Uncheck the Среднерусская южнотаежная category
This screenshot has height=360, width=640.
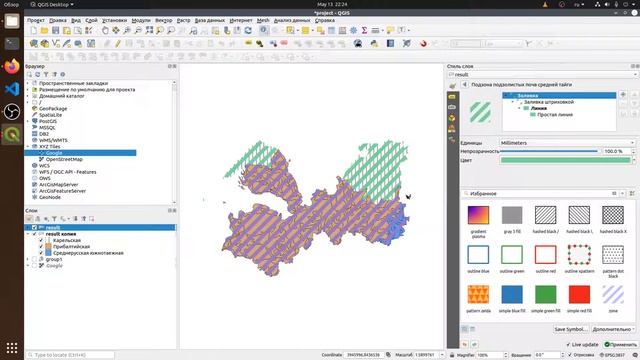pyautogui.click(x=41, y=253)
